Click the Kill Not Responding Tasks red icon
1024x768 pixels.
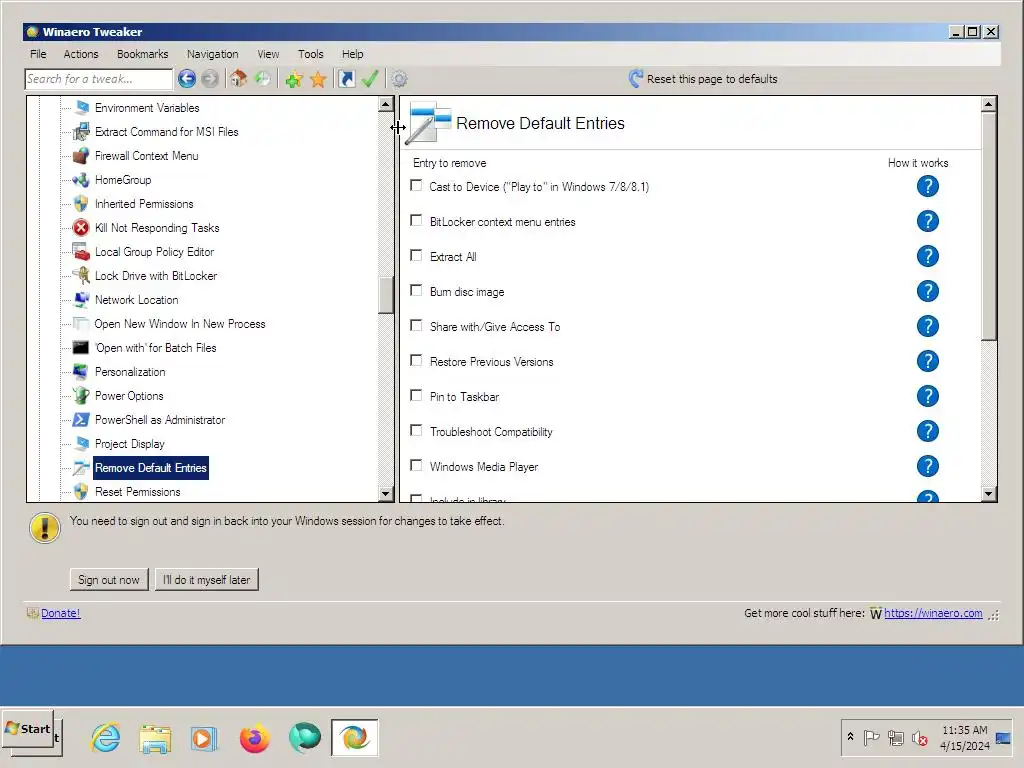click(x=81, y=227)
